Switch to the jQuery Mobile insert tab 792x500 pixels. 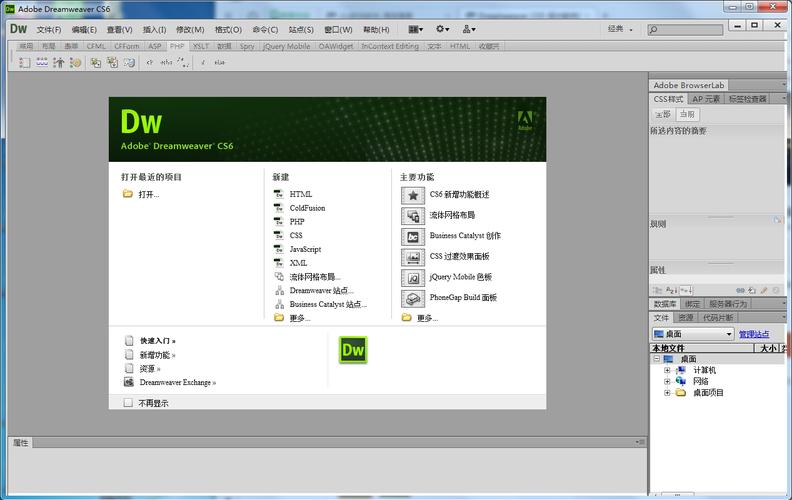coord(286,46)
